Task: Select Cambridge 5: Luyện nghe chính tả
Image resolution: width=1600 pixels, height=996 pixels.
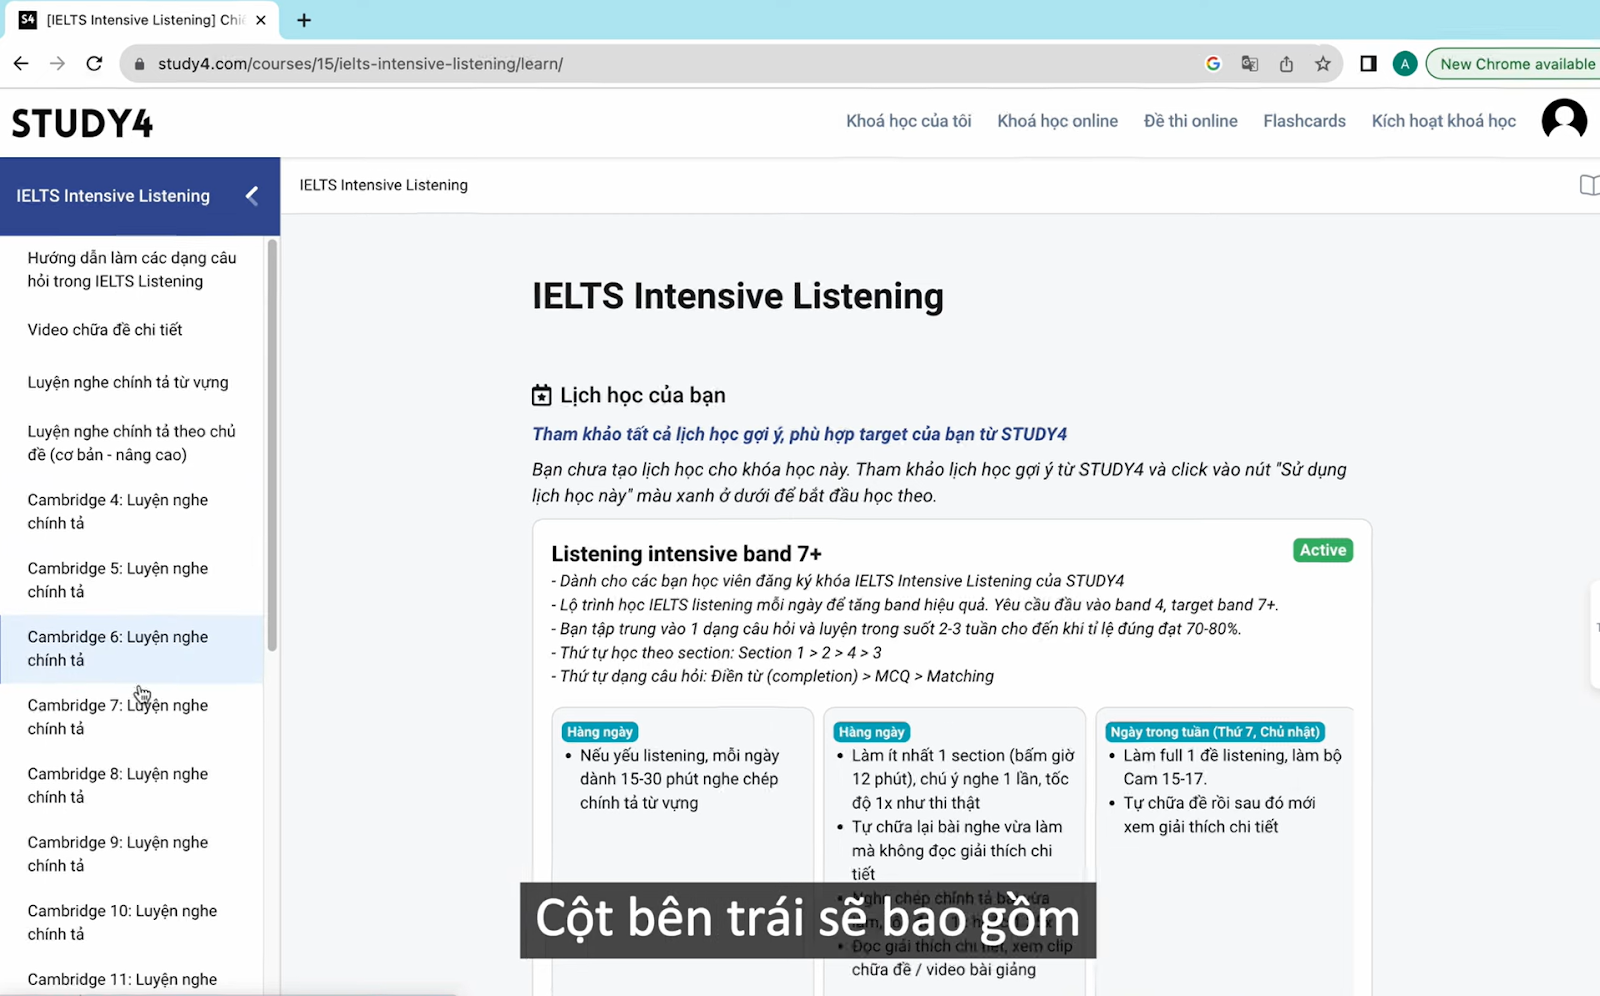Action: [x=132, y=580]
